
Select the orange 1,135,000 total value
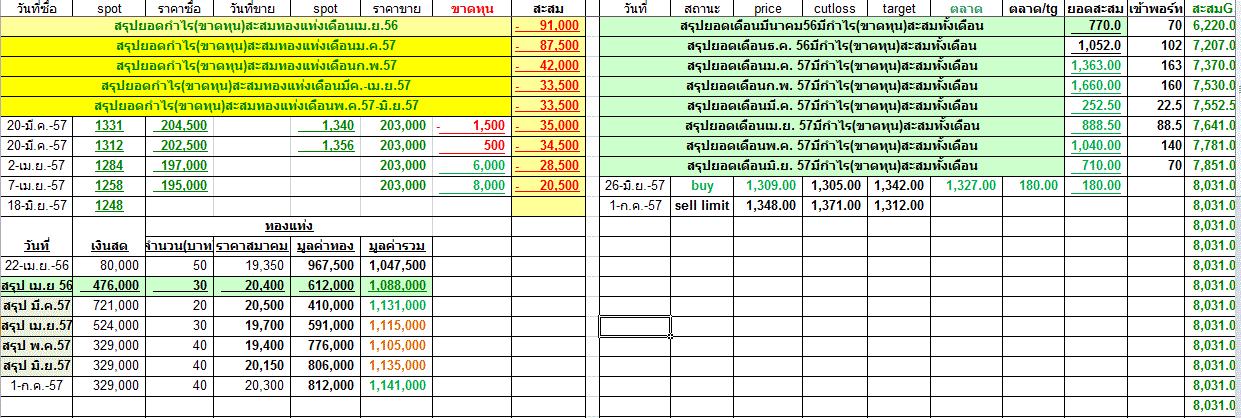(x=398, y=365)
